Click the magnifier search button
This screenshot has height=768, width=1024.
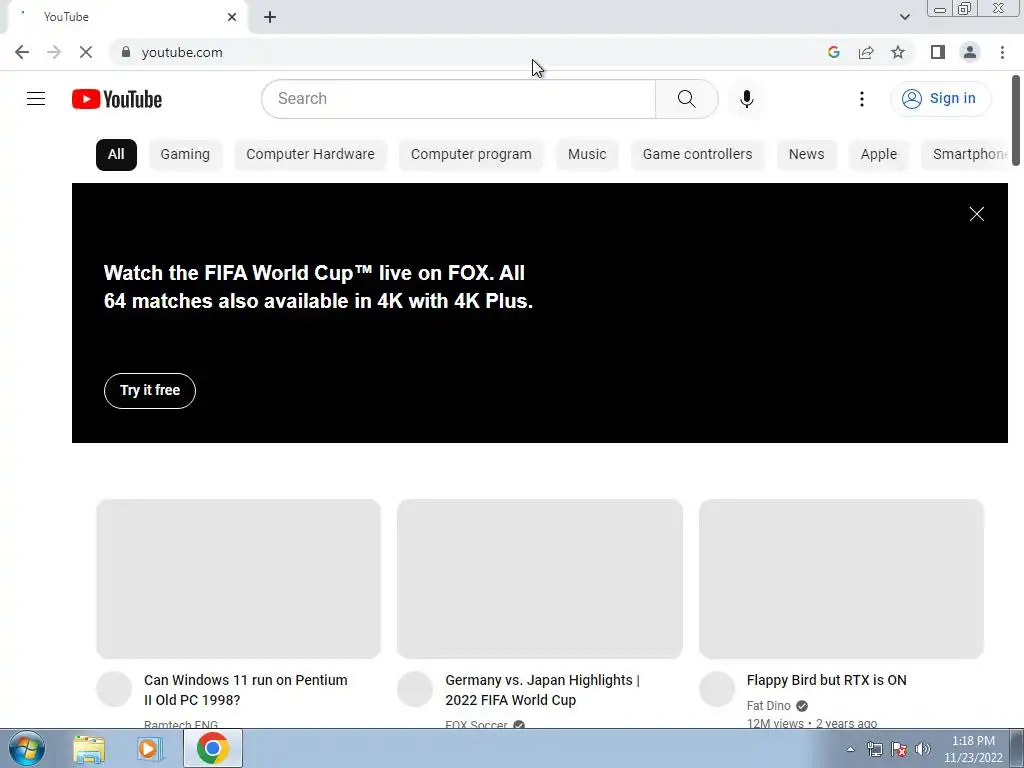click(686, 99)
